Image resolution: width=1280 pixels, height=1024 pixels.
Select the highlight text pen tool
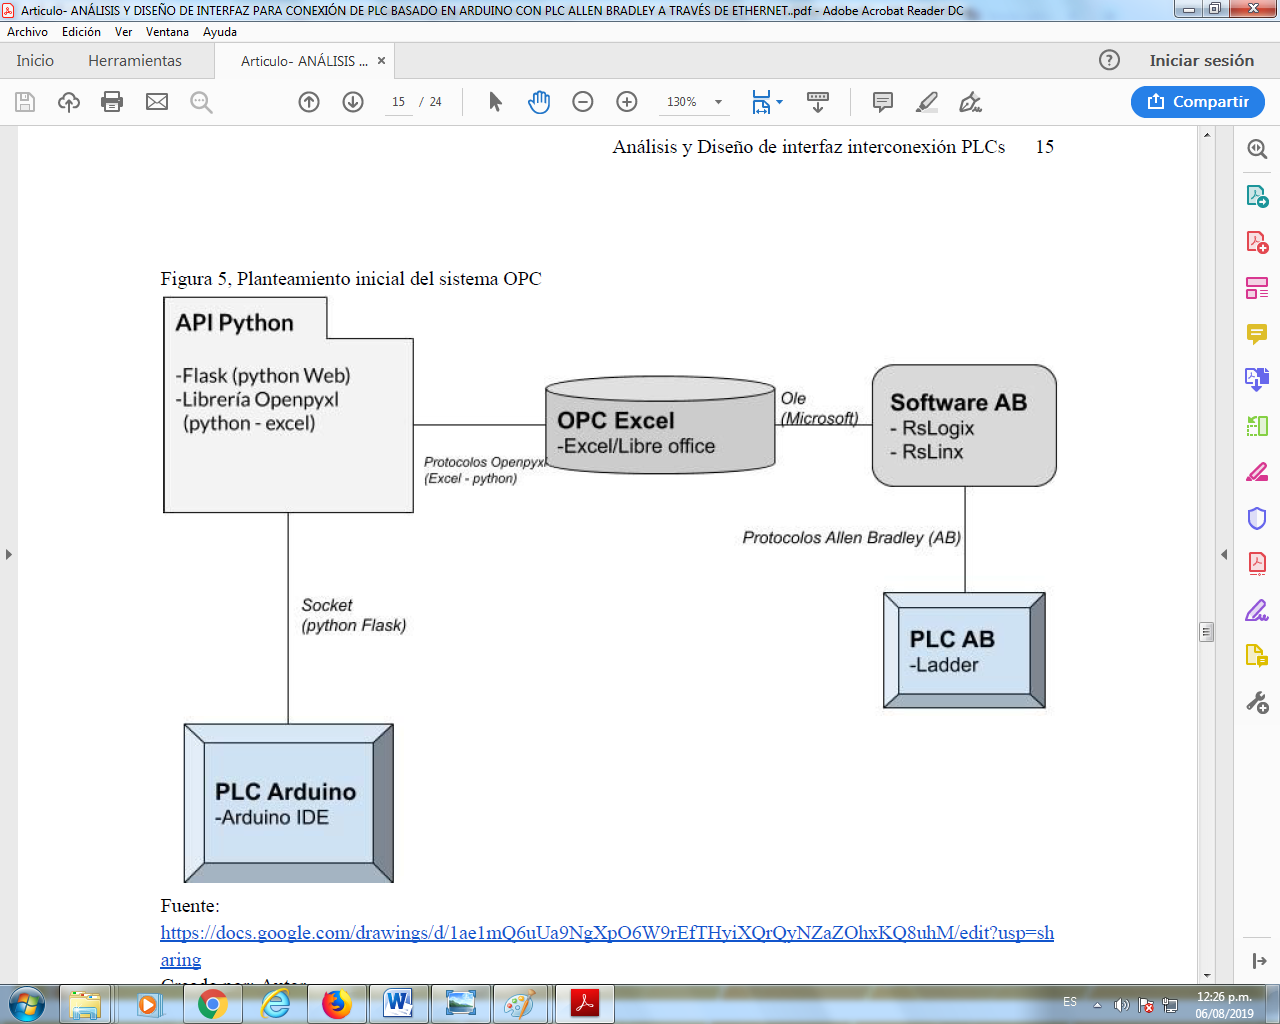click(x=927, y=102)
